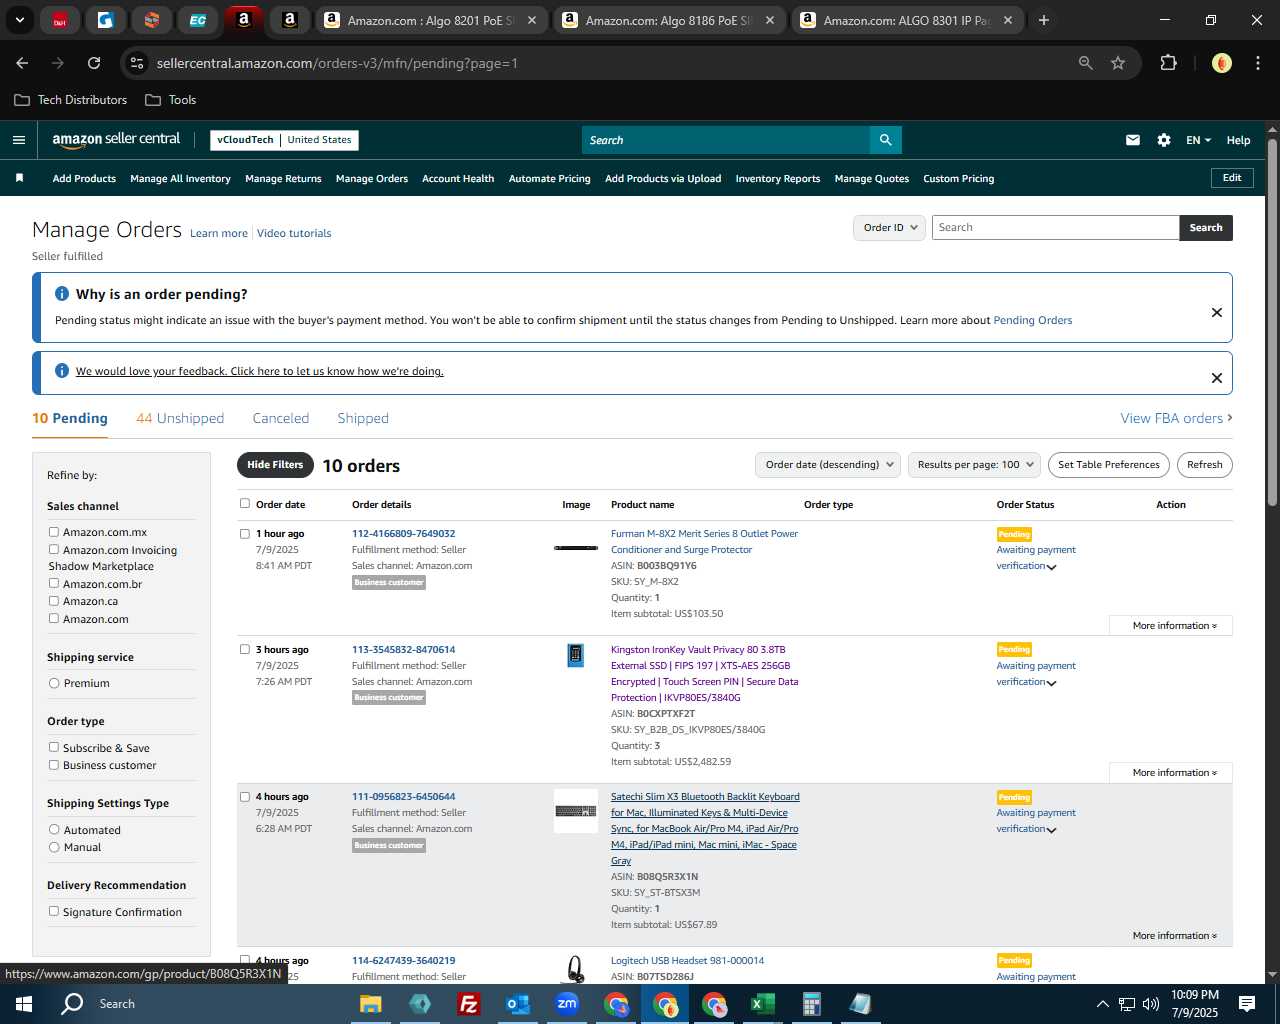Screen dimensions: 1280x1024
Task: Select the Premium shipping service radio
Action: pyautogui.click(x=54, y=683)
